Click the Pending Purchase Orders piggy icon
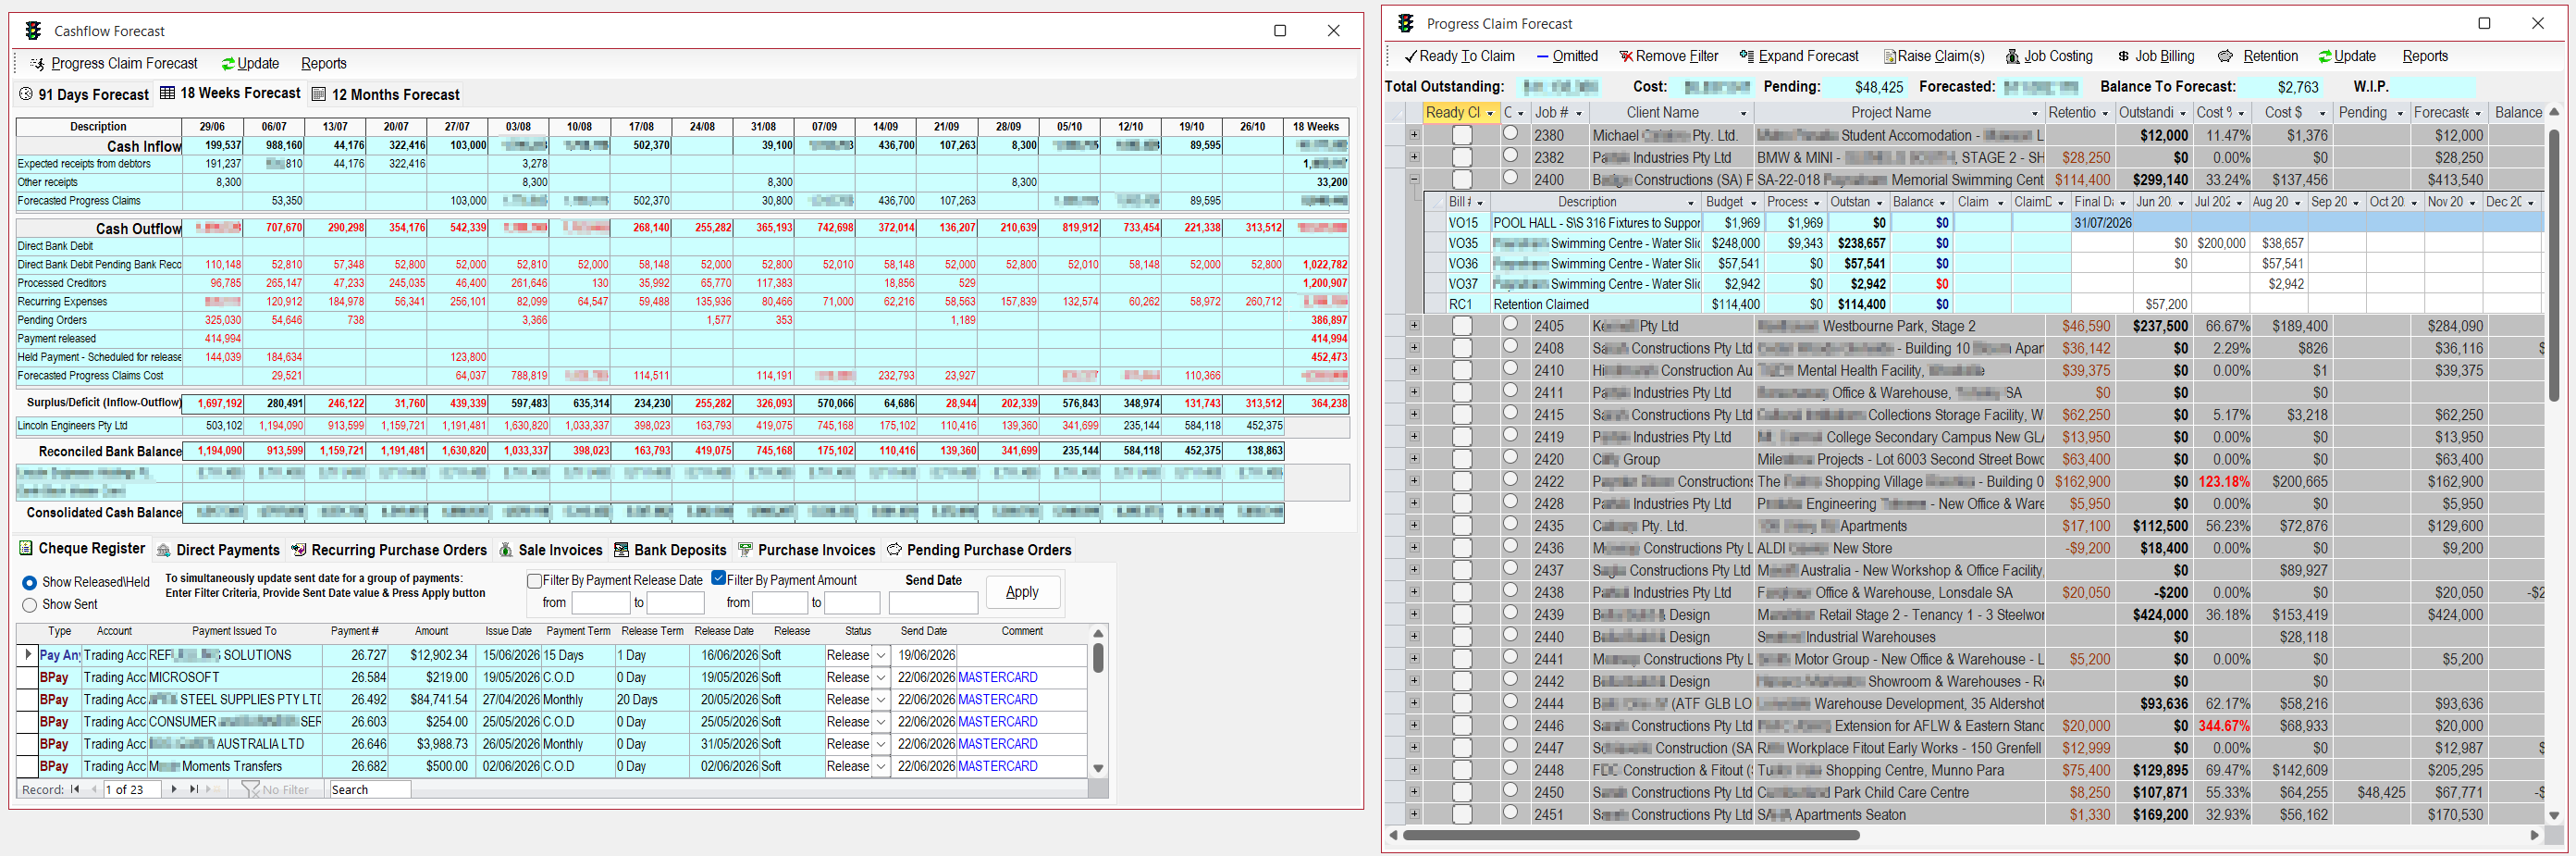This screenshot has height=856, width=2576. [894, 550]
